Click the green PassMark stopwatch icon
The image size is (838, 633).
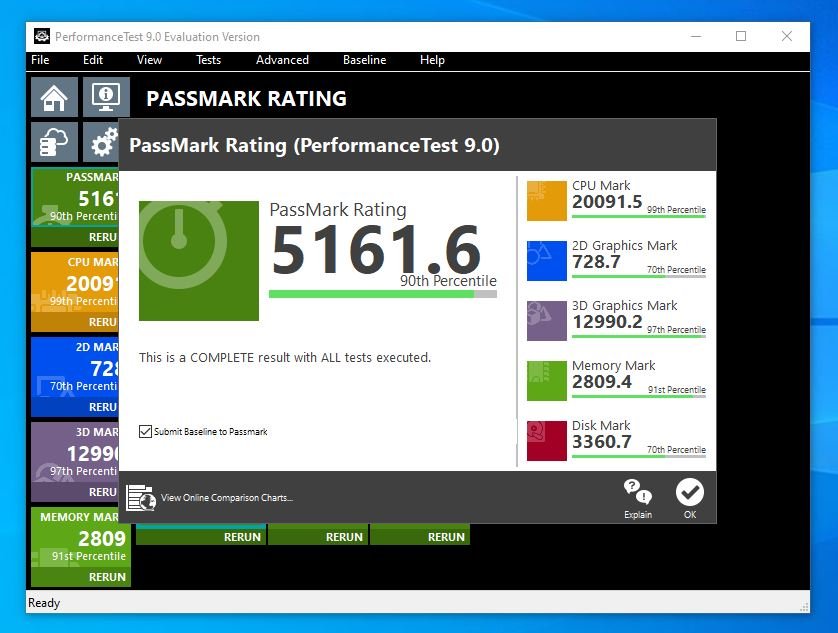(x=199, y=260)
